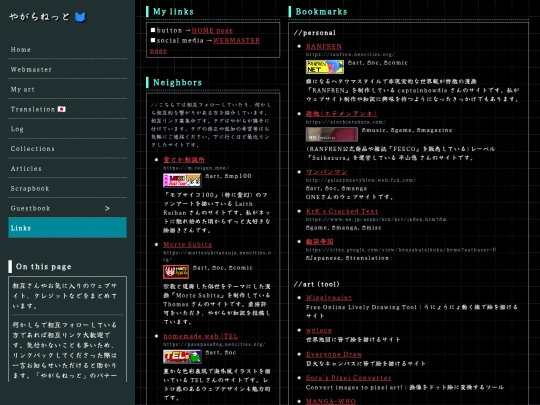Open the link above stochietebura.com URL
The height and width of the screenshot is (405, 540).
[341, 114]
